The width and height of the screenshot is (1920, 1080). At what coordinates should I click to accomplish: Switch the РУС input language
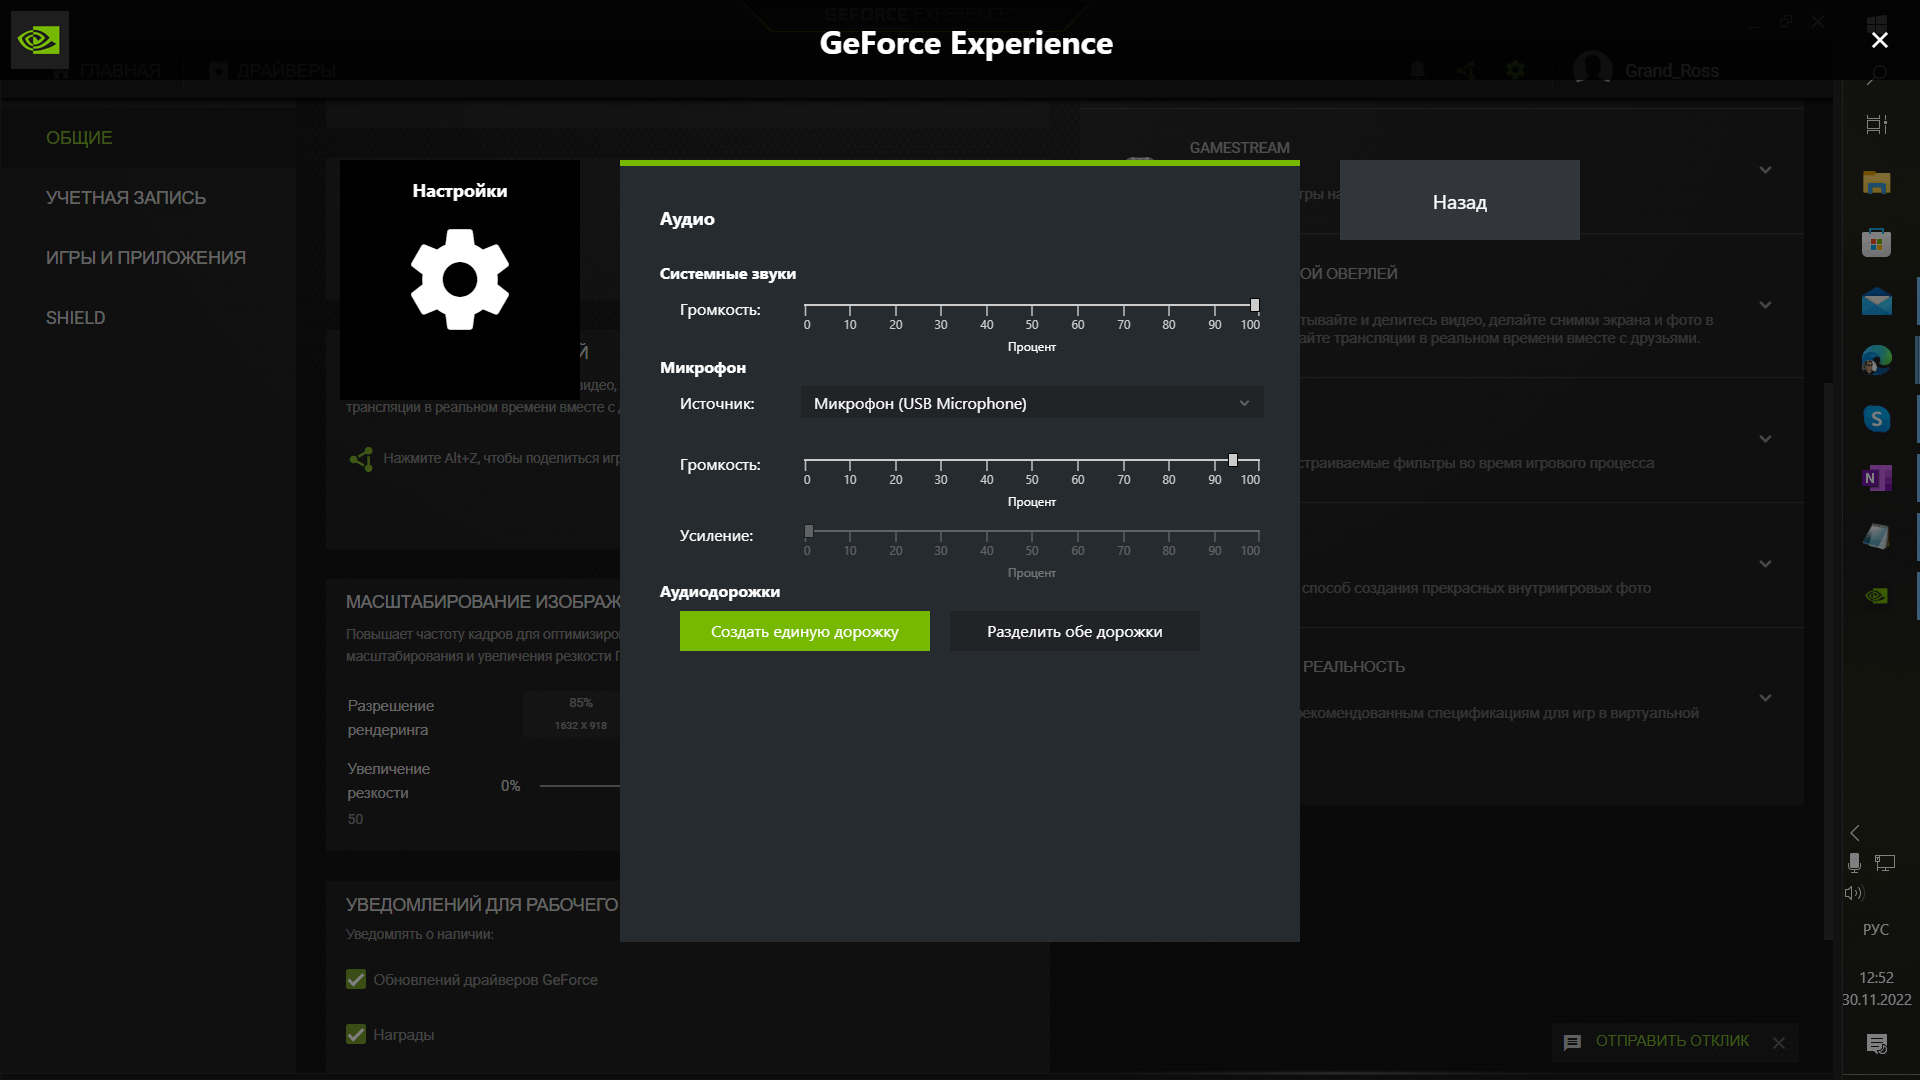click(1876, 930)
